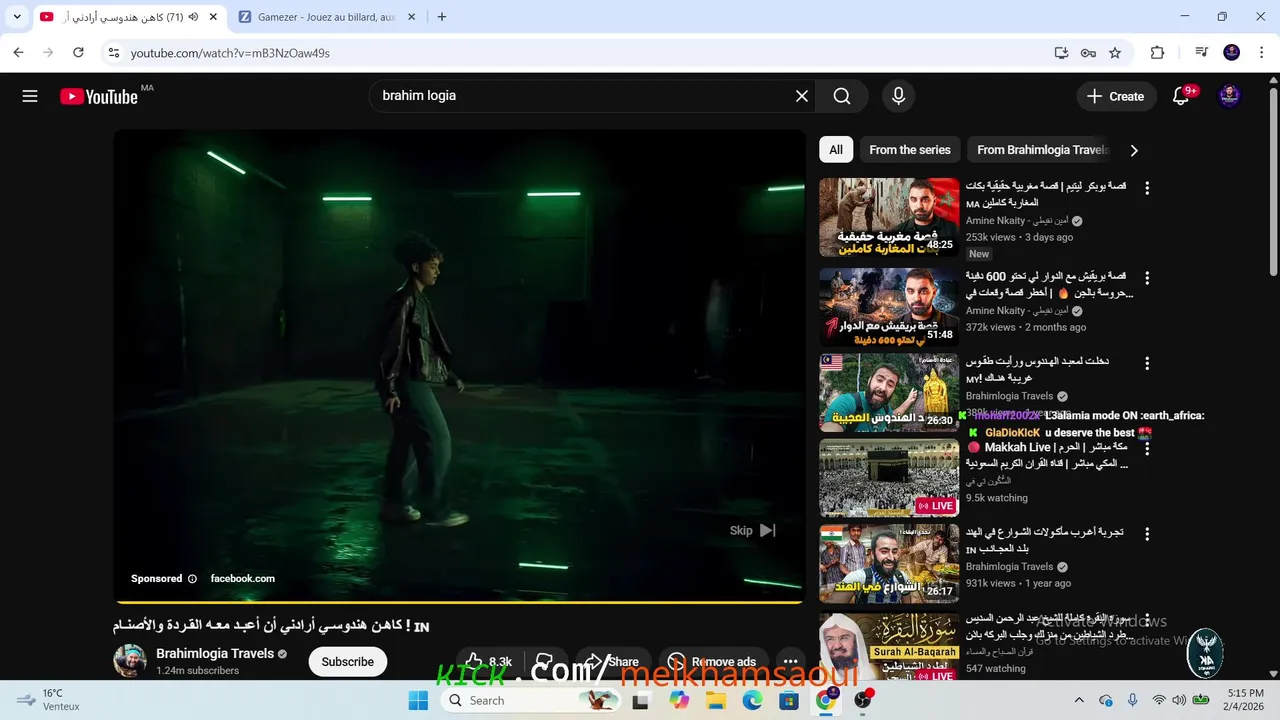The height and width of the screenshot is (720, 1280).
Task: Select the 'All' filter chip
Action: click(836, 150)
